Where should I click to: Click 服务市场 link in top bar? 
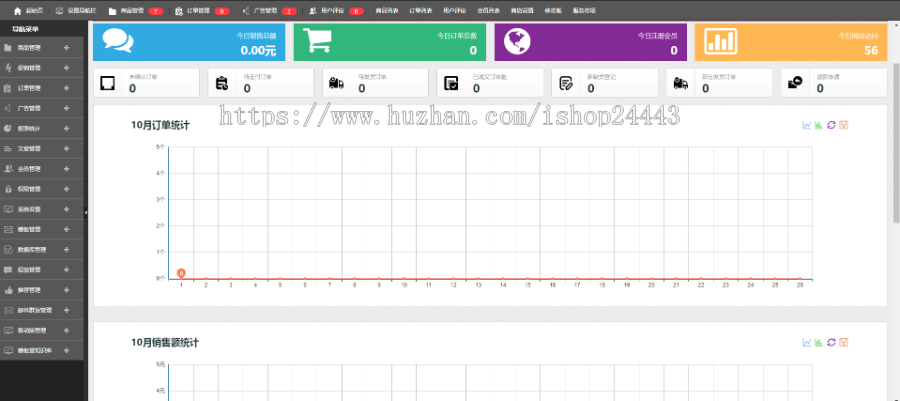pyautogui.click(x=584, y=10)
